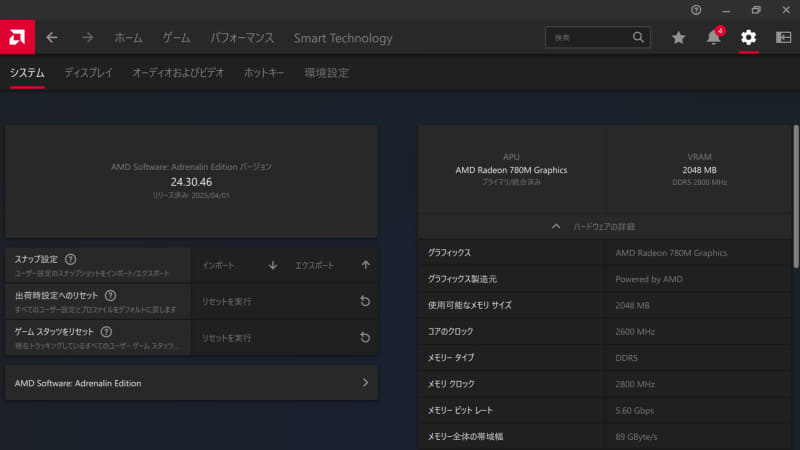Image resolution: width=800 pixels, height=450 pixels.
Task: Click reset icon for ゲーム スタッツをリセット
Action: (365, 337)
